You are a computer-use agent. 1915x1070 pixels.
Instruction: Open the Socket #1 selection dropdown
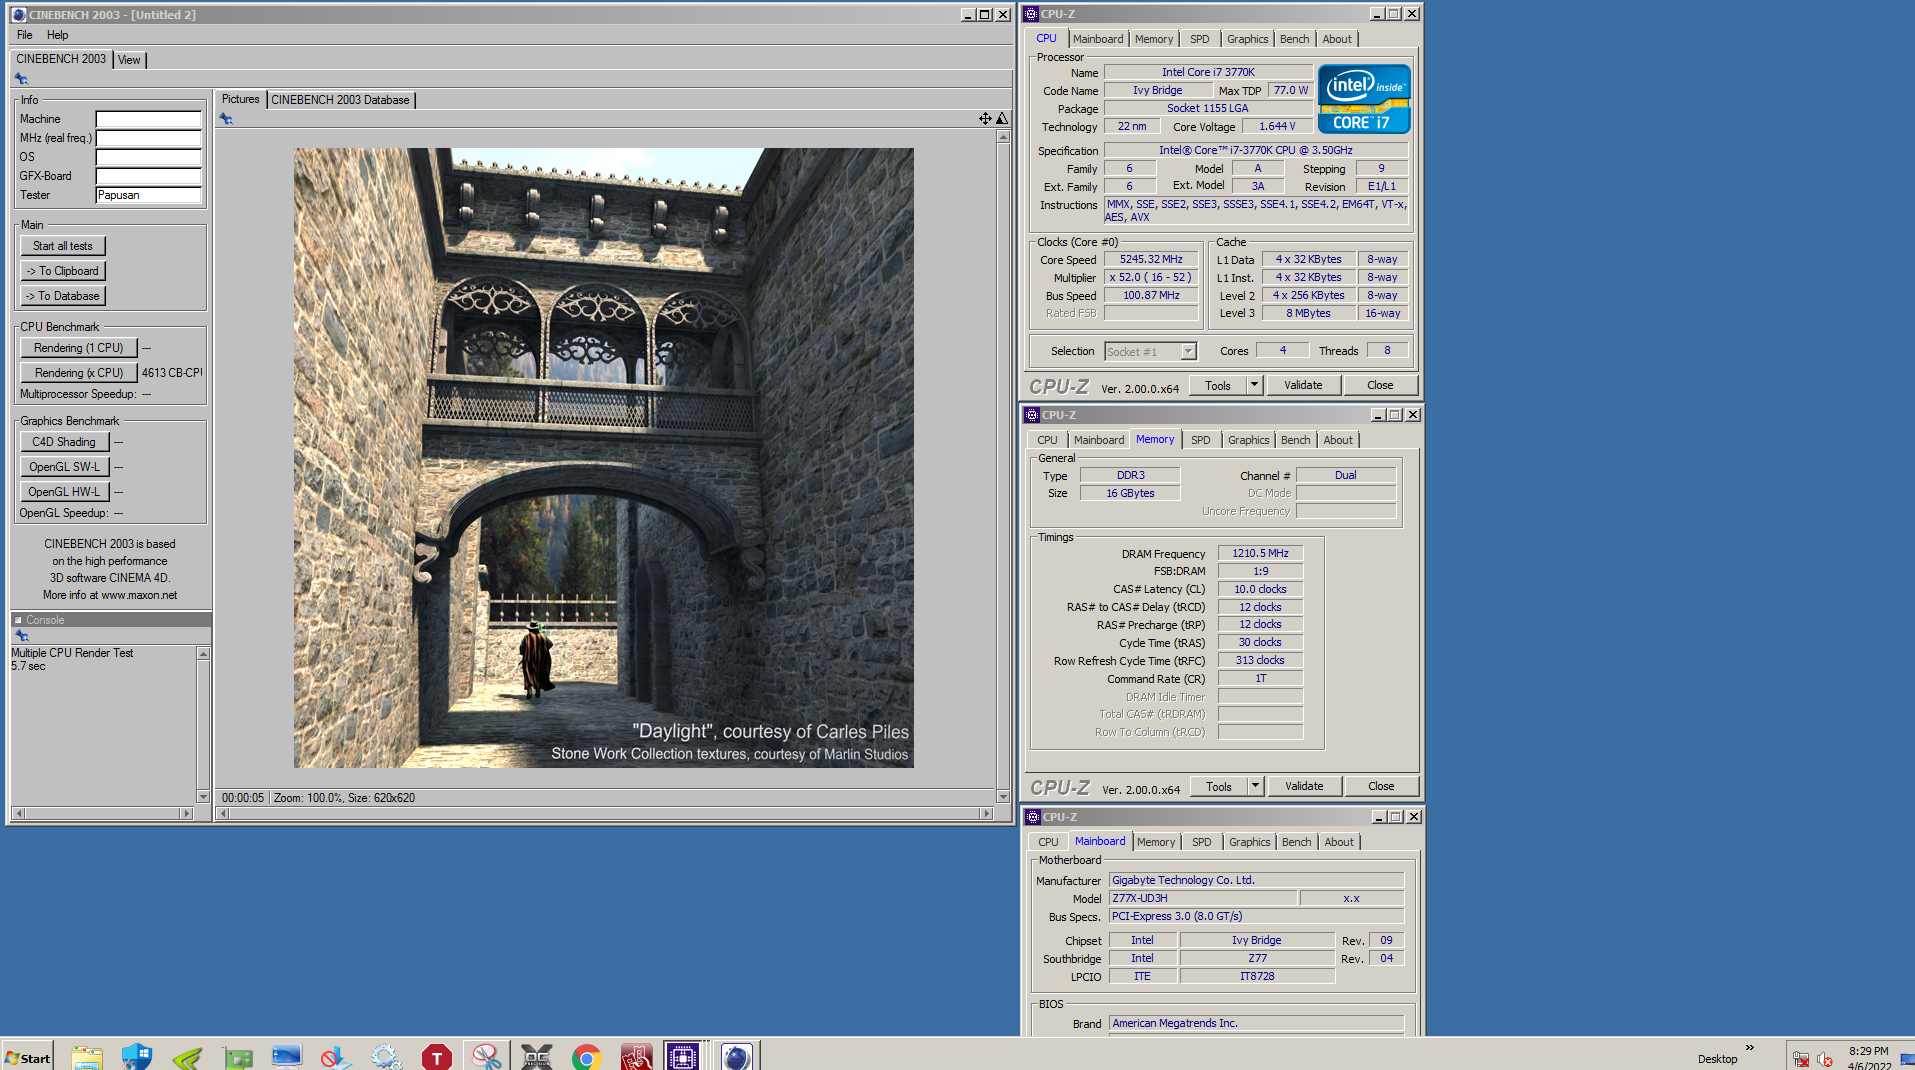(1188, 351)
